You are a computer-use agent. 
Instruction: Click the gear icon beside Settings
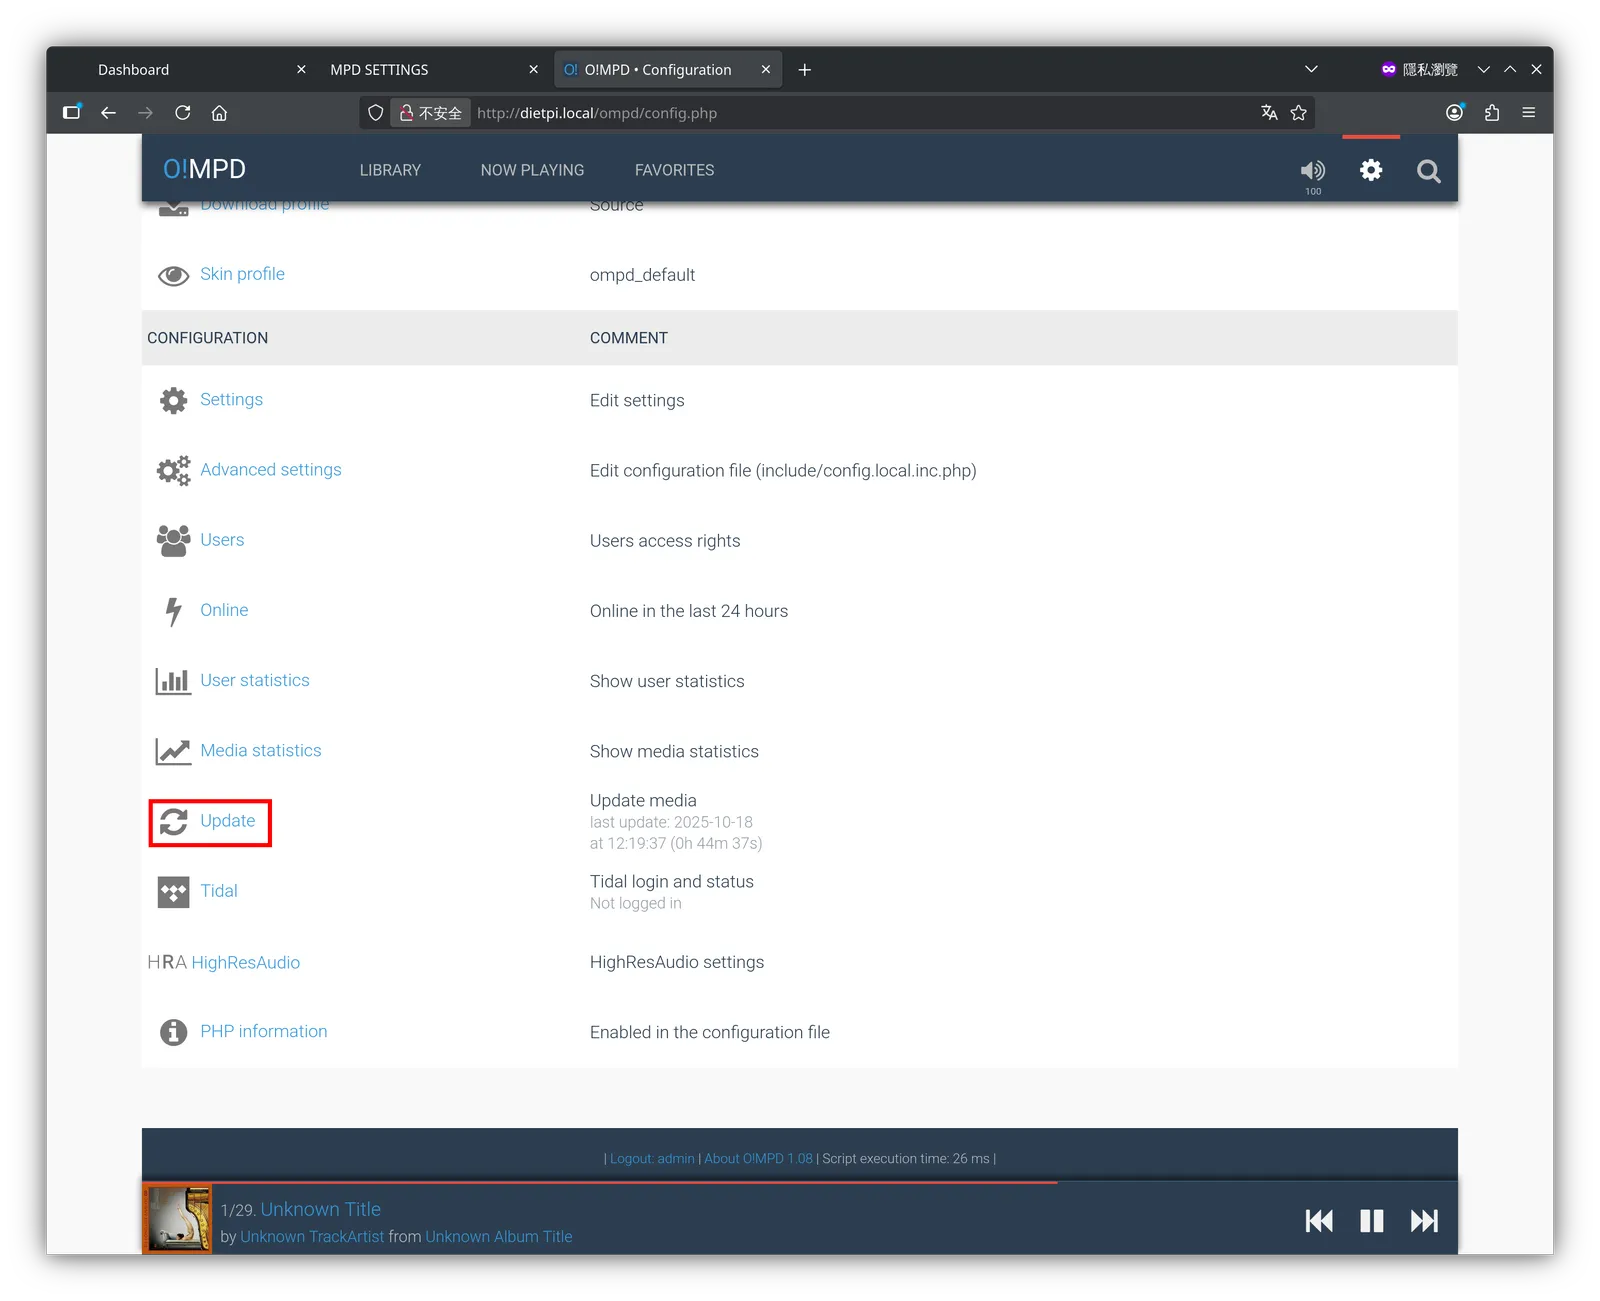pos(173,400)
